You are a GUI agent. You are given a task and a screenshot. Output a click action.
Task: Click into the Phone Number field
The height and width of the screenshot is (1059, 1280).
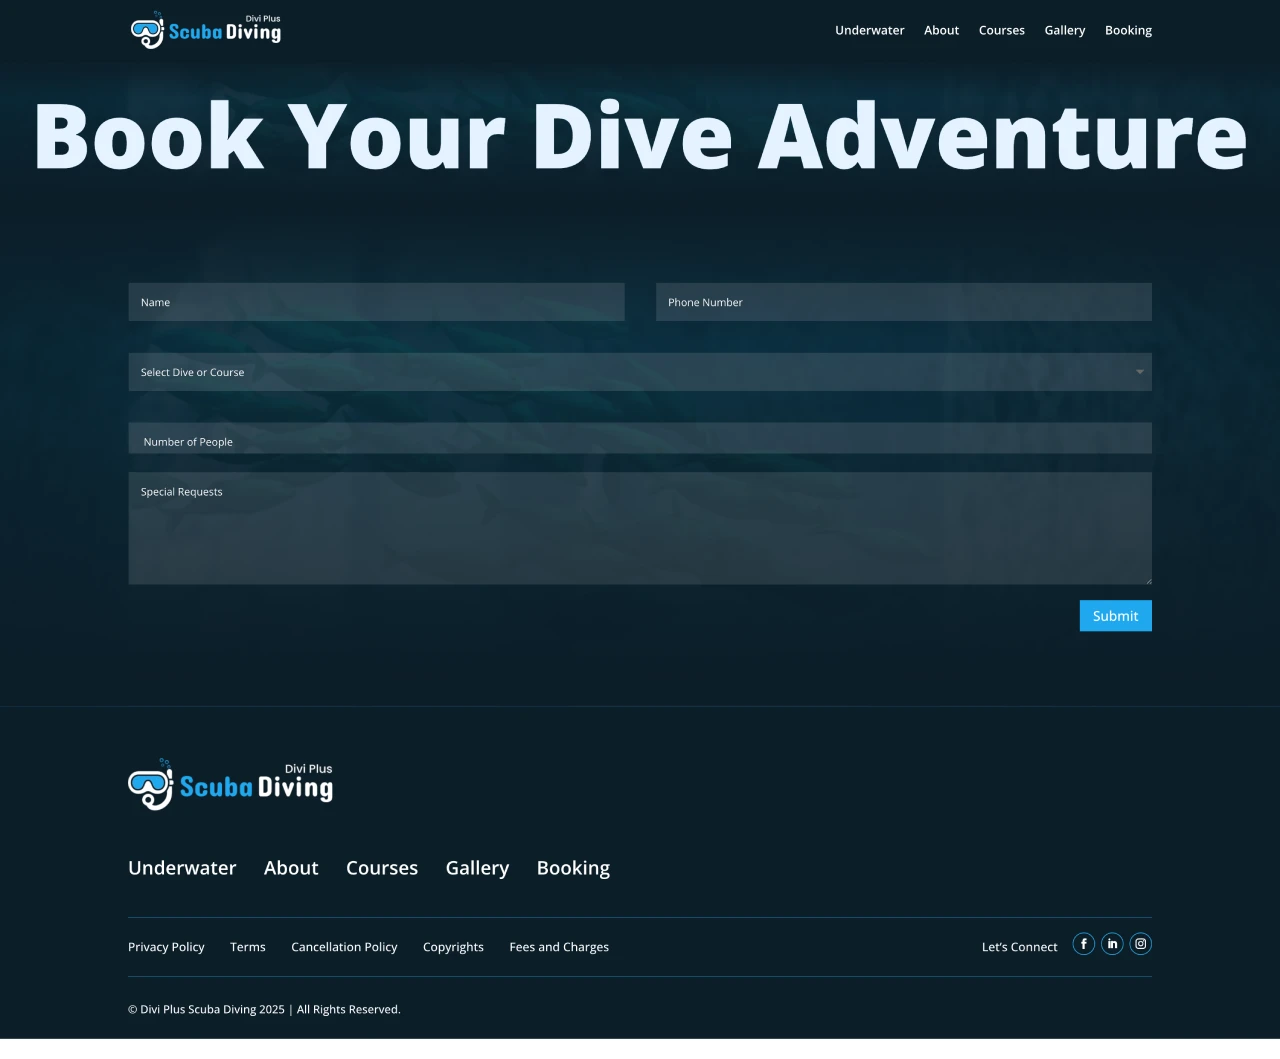903,302
